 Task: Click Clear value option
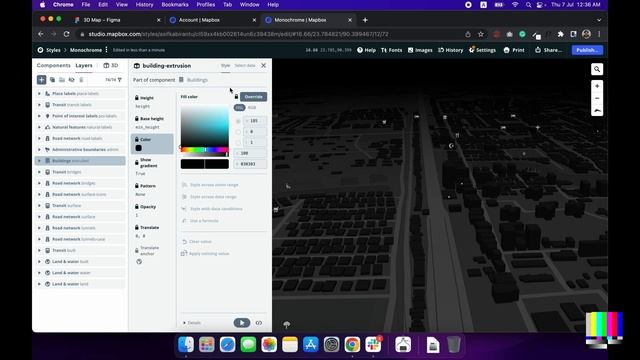196,242
